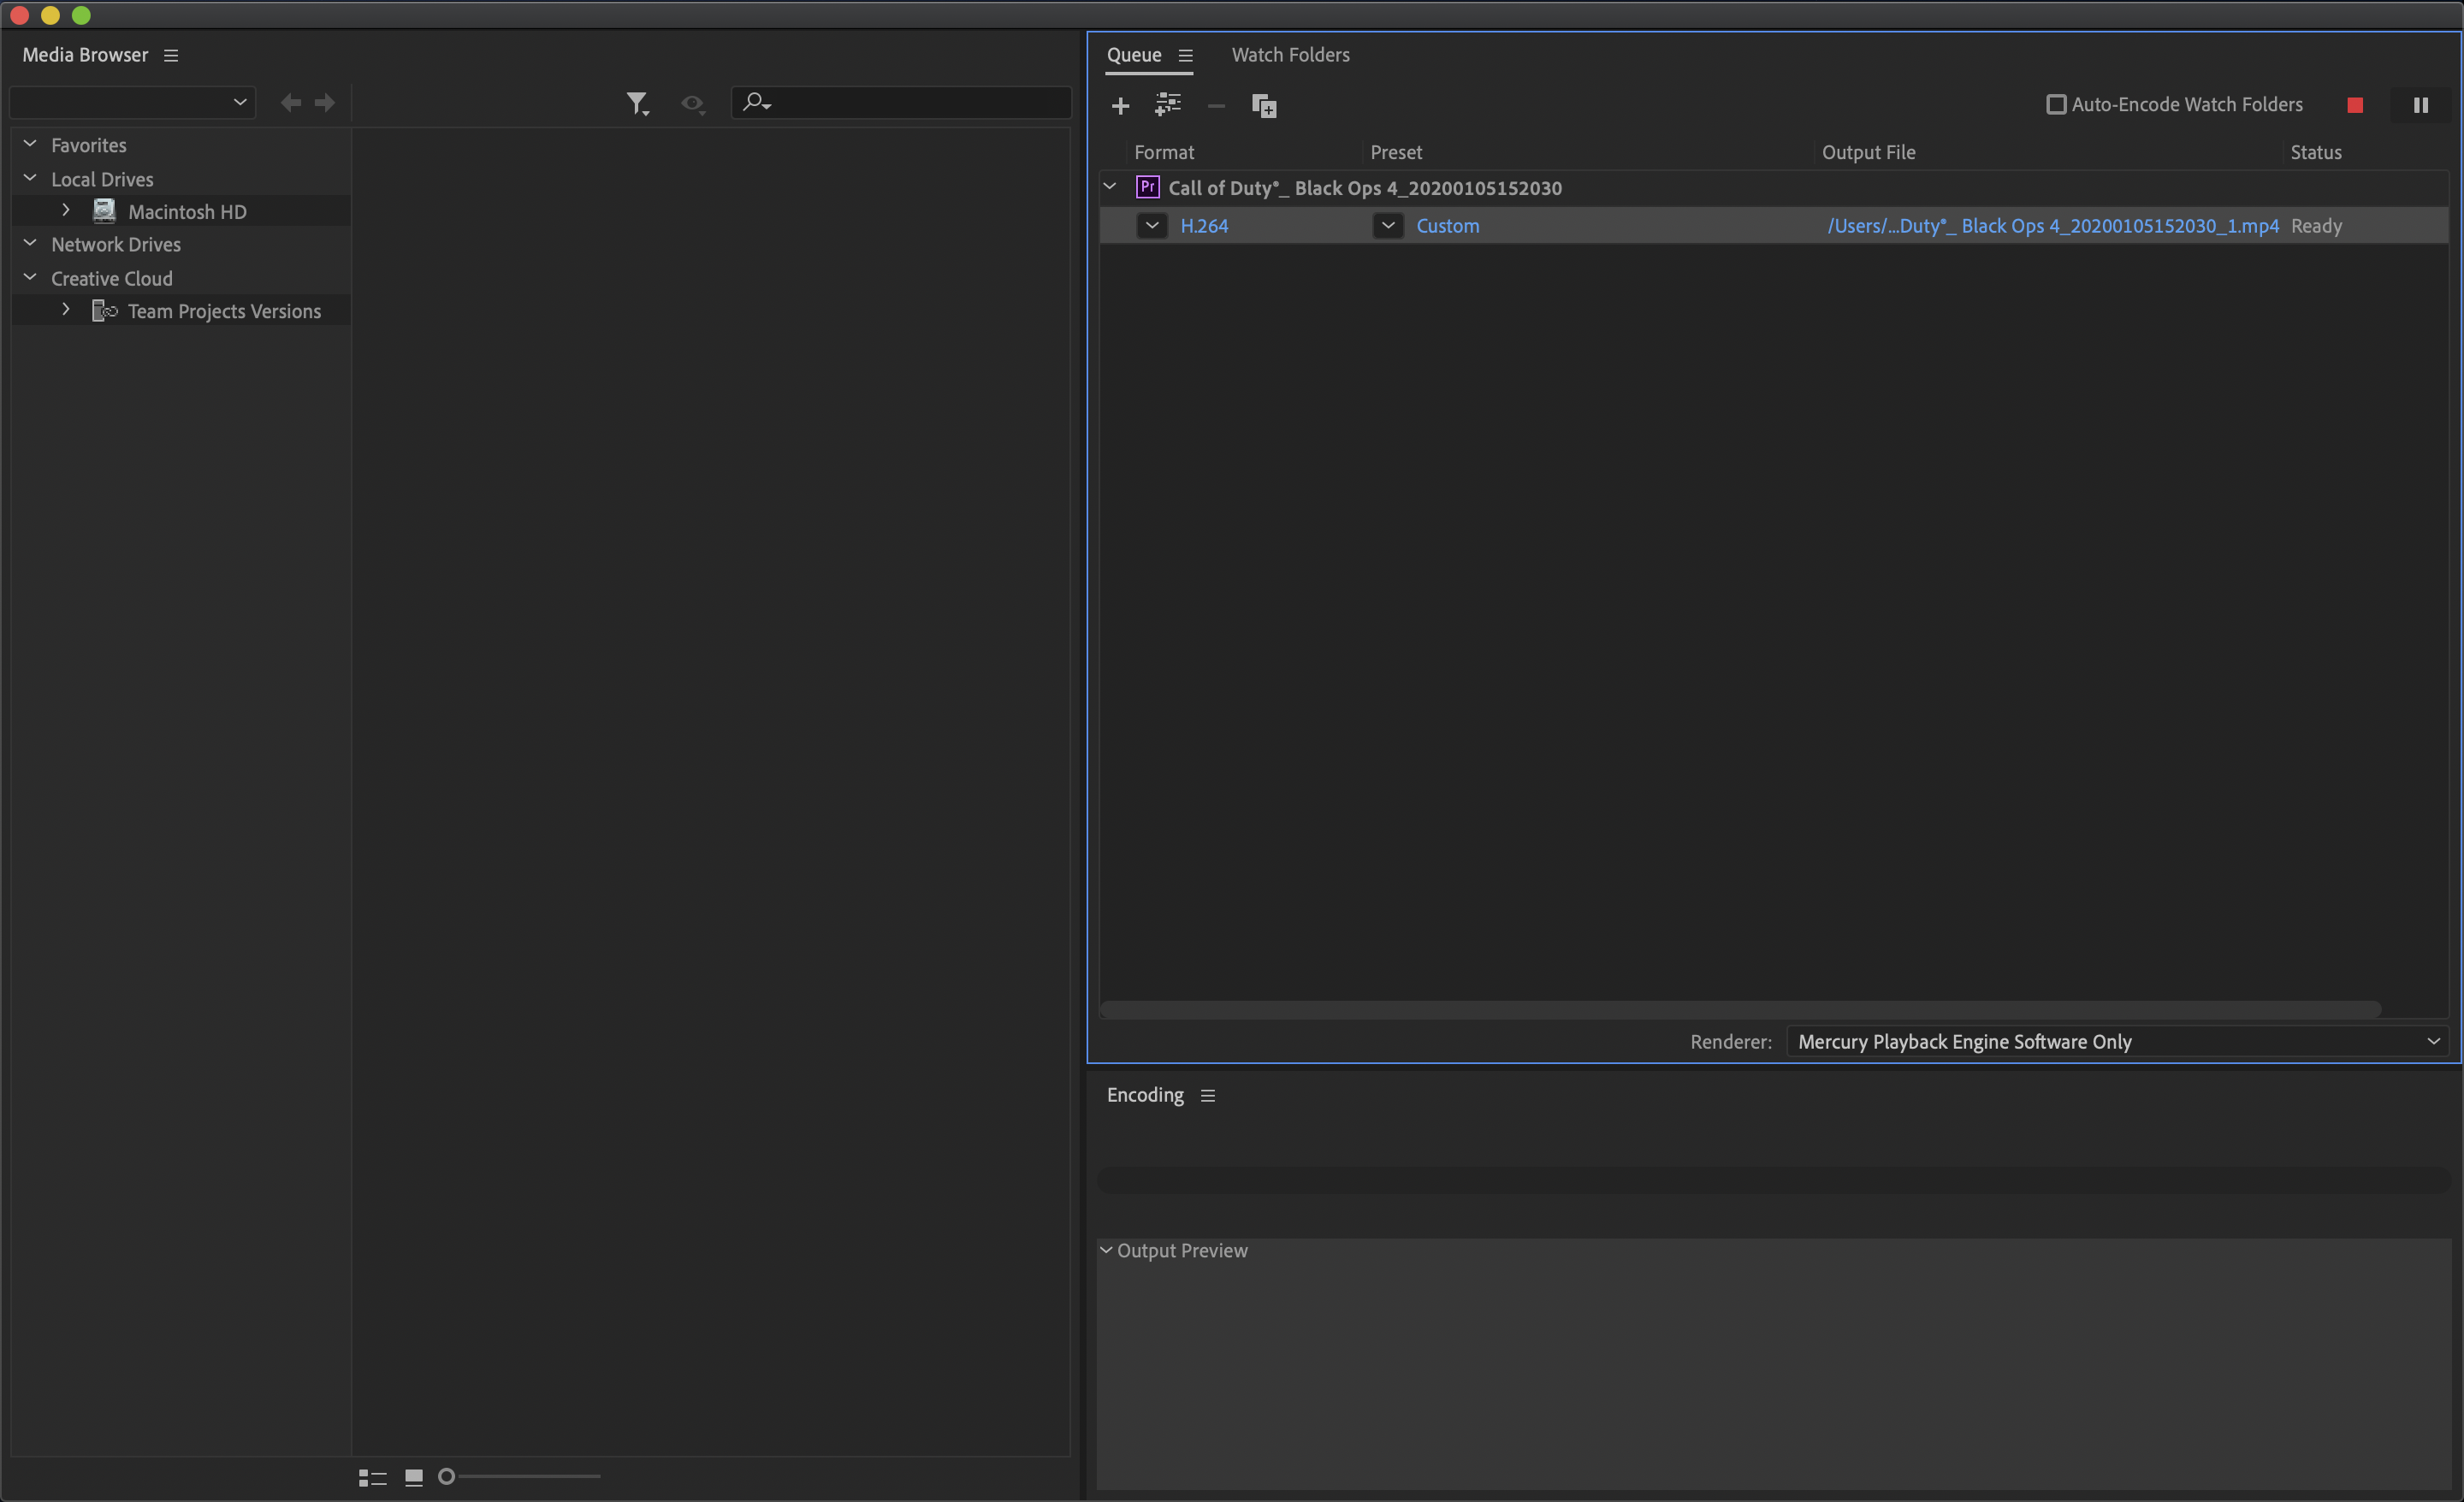Image resolution: width=2464 pixels, height=1502 pixels.
Task: Enable Auto-Encode Watch Folders checkbox
Action: click(2056, 104)
